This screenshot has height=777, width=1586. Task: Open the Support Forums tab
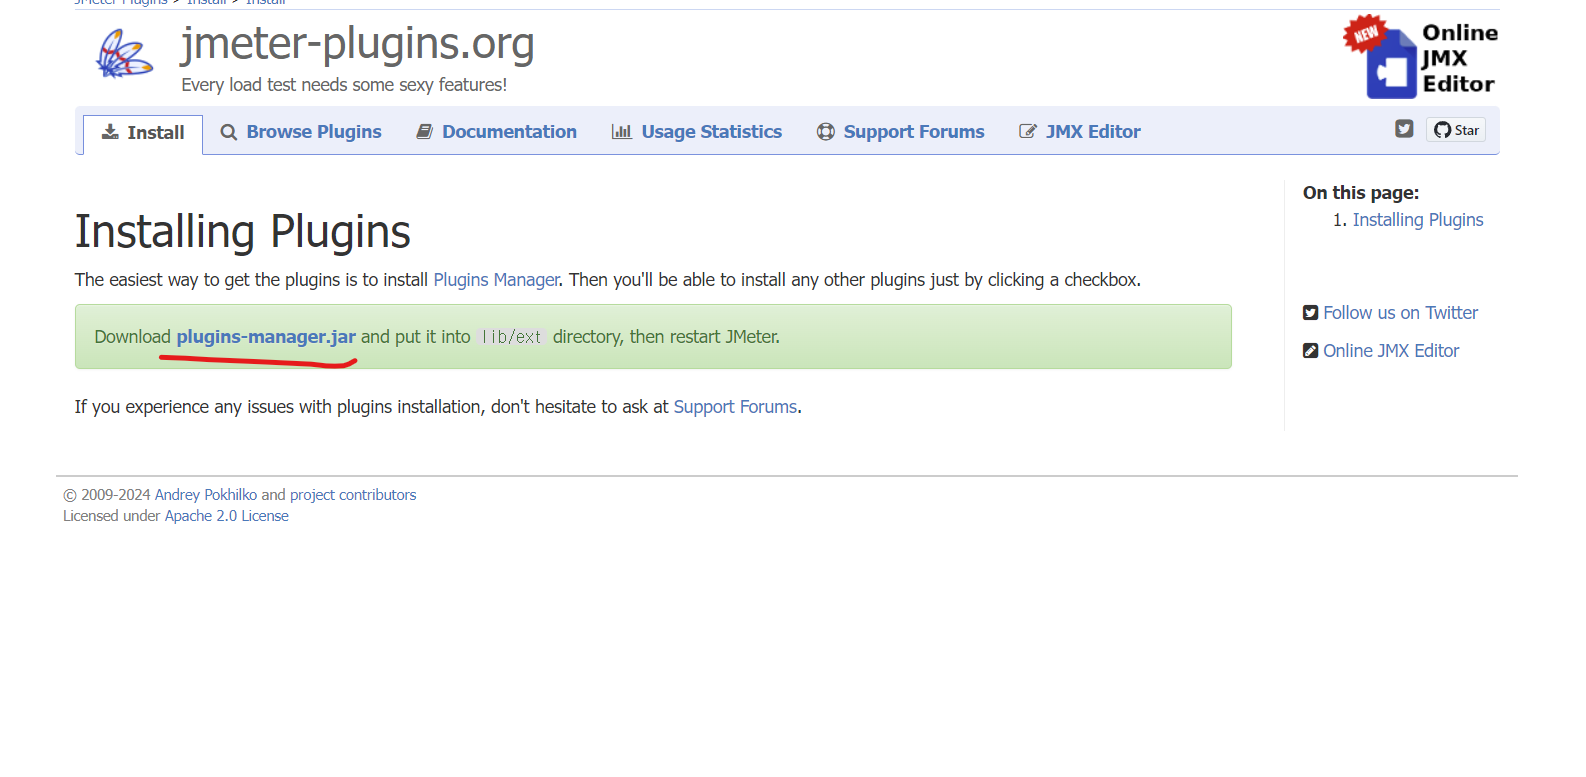click(x=901, y=132)
